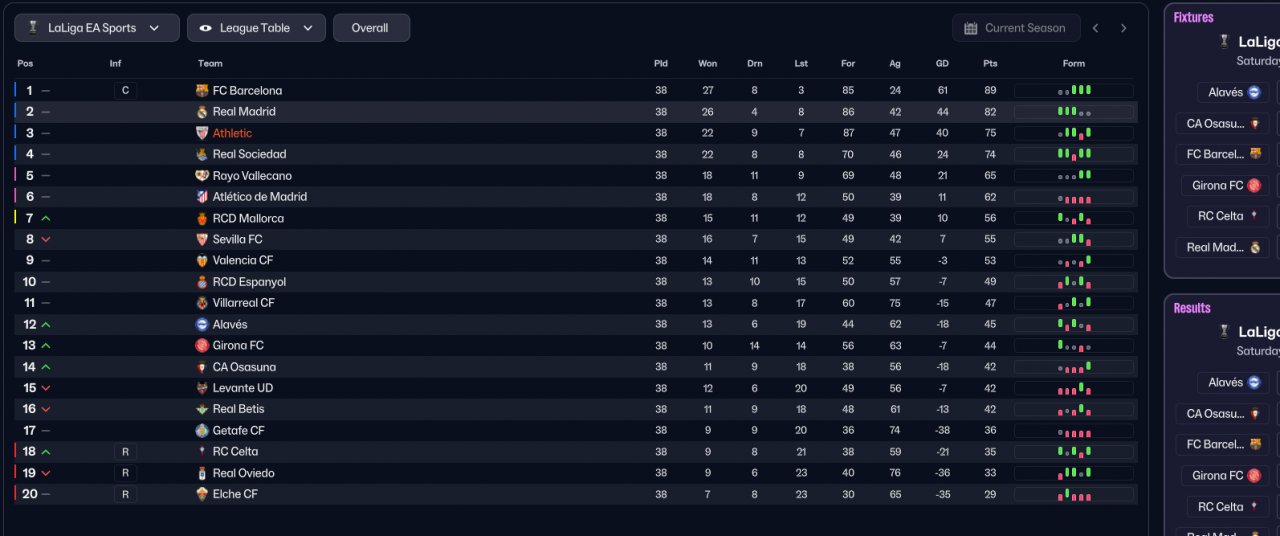Click the Real Madrid club crest
Viewport: 1280px width, 536px height.
[202, 112]
